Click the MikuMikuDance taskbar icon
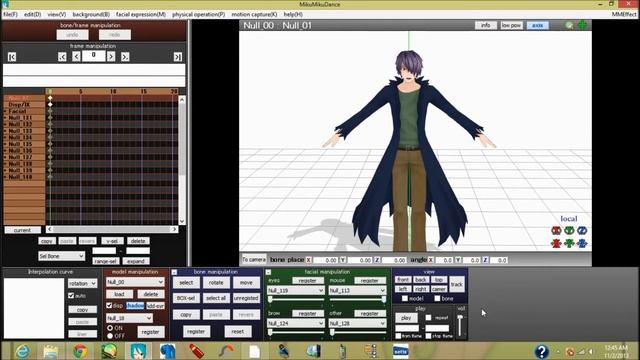The height and width of the screenshot is (360, 640). [x=138, y=351]
